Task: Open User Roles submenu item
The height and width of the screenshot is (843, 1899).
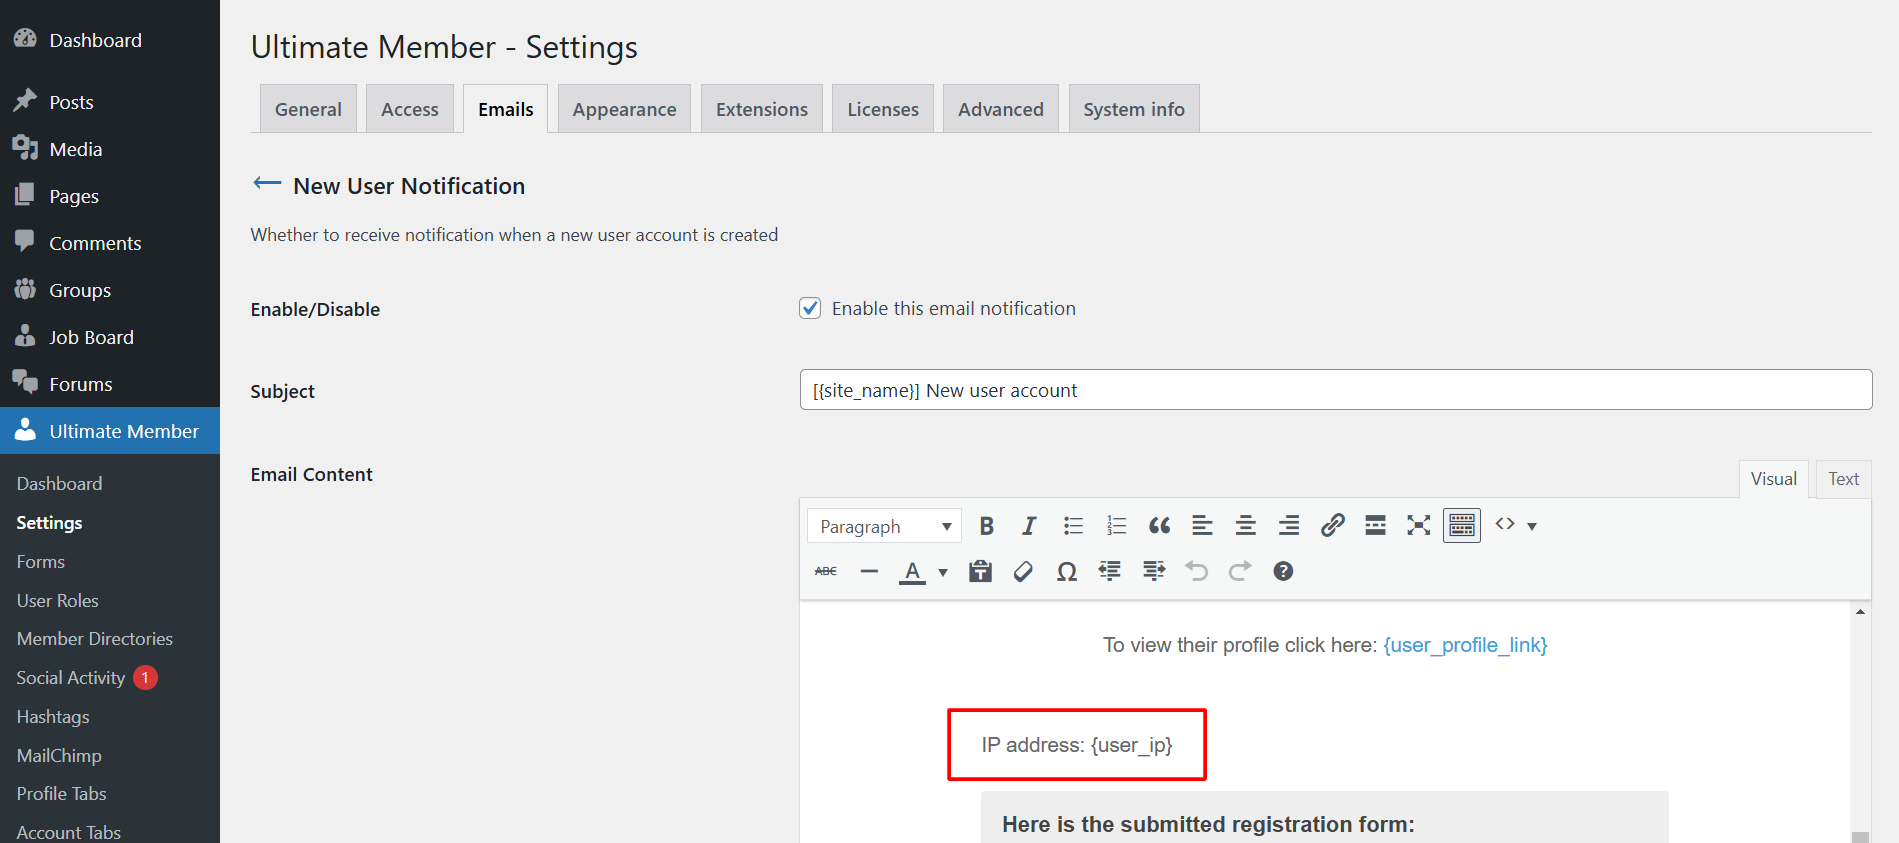Action: 58,601
